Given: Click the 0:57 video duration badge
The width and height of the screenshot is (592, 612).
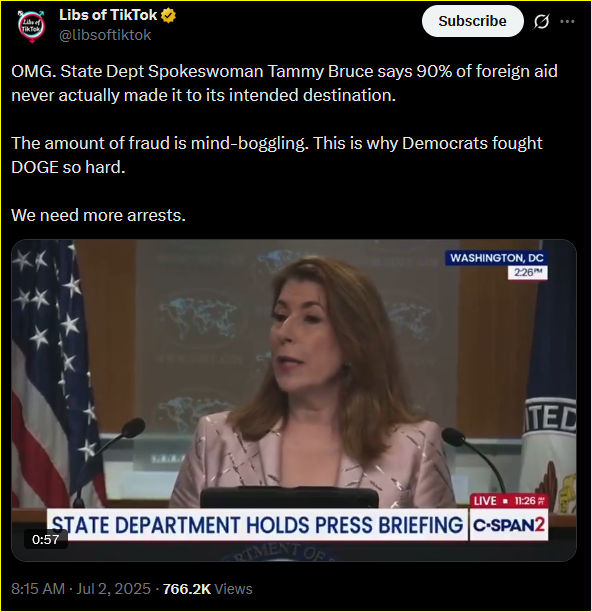Looking at the screenshot, I should (45, 539).
